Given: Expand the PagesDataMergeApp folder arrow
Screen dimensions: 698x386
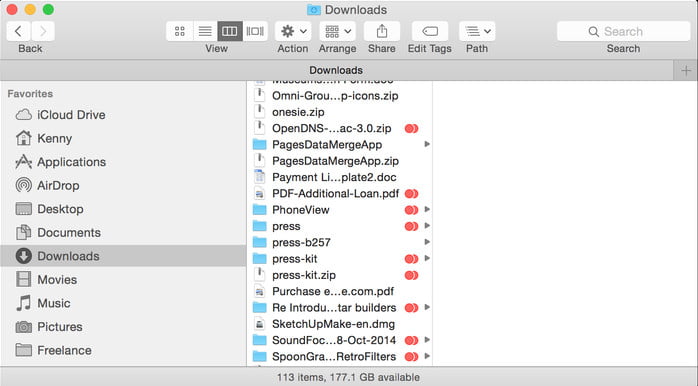Looking at the screenshot, I should coord(427,144).
